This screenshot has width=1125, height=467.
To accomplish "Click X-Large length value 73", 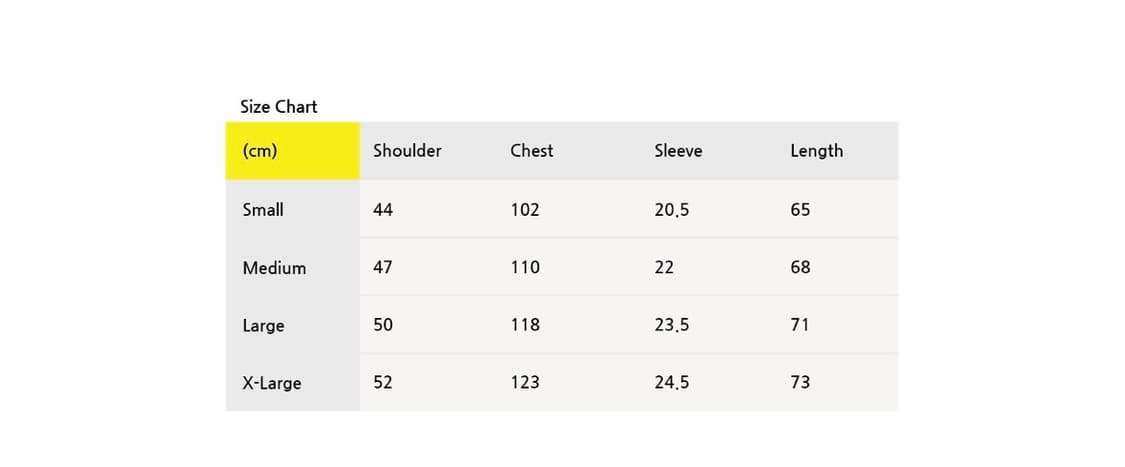I will click(x=800, y=382).
